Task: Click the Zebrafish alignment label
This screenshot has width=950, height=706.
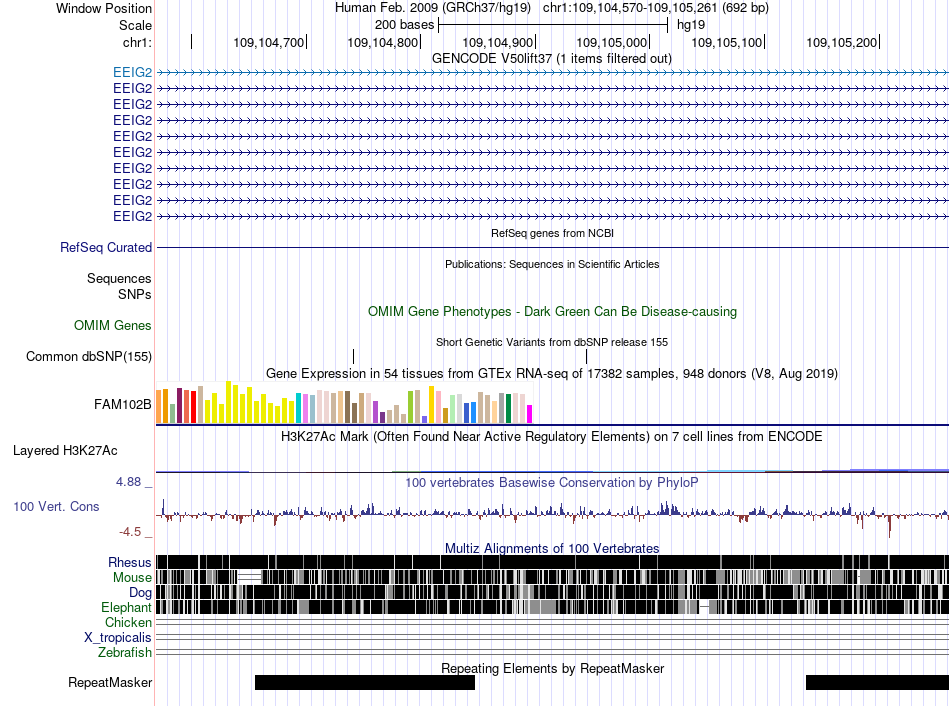Action: pos(125,653)
